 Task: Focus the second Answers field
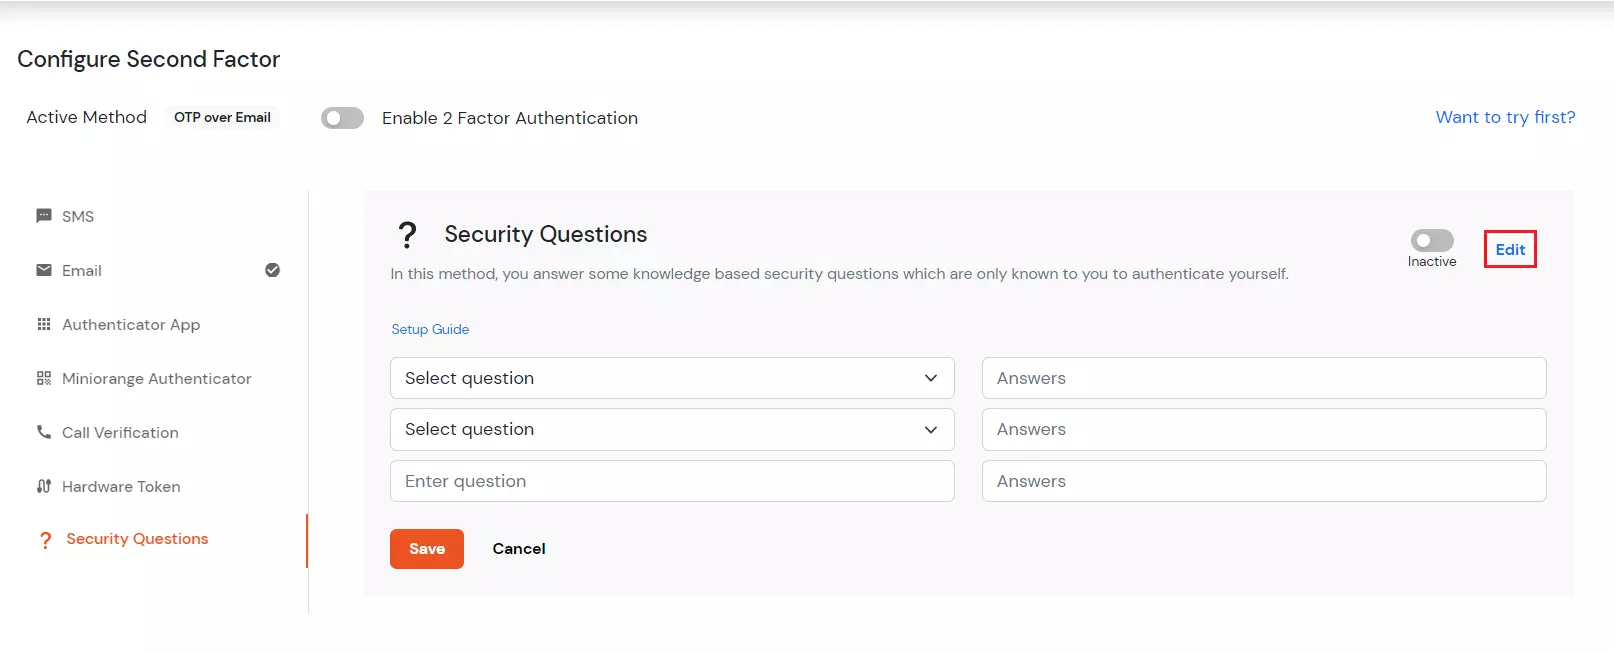pos(1264,429)
